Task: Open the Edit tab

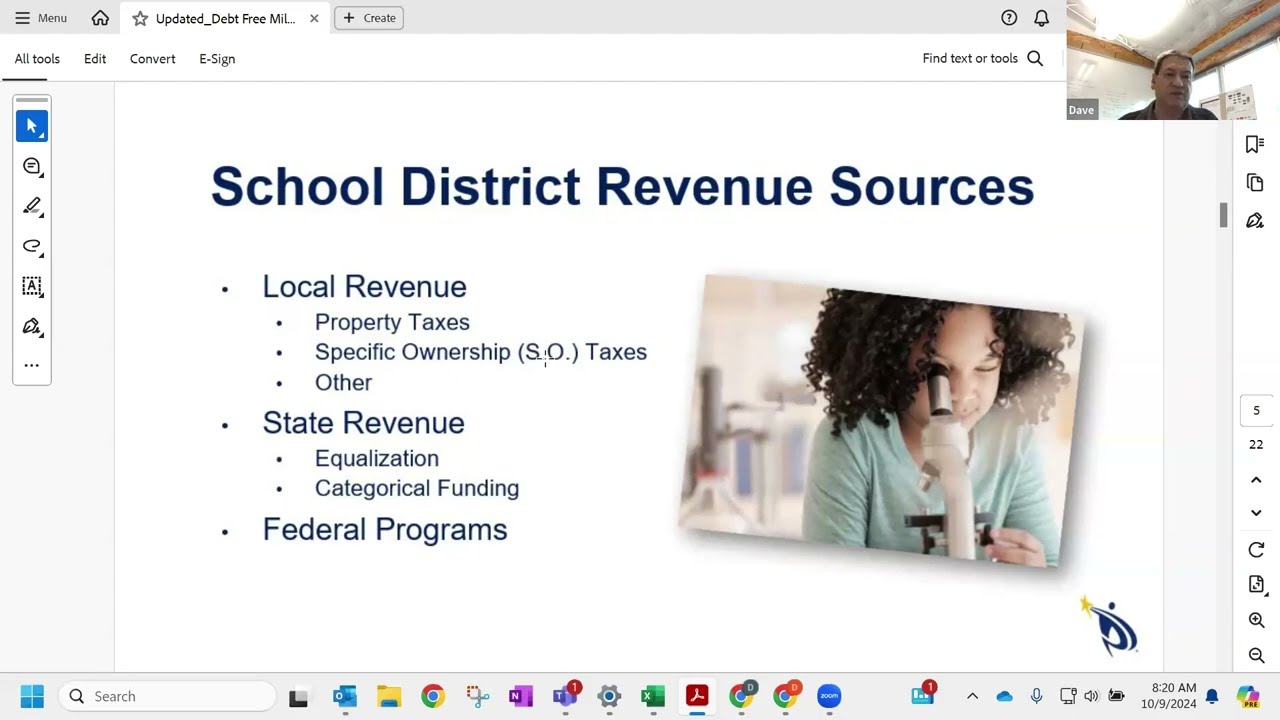Action: click(95, 59)
